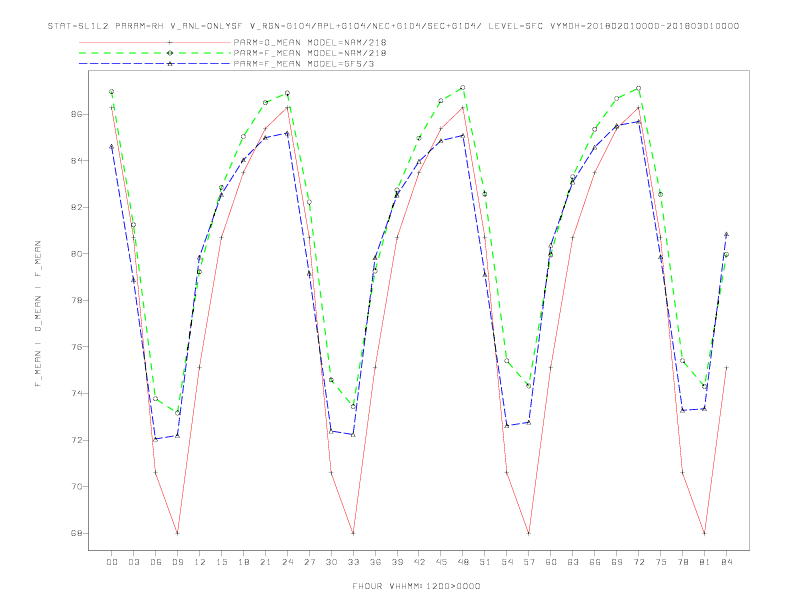Click red plus marker at hour 33 minimum
The width and height of the screenshot is (792, 612).
pyautogui.click(x=353, y=533)
